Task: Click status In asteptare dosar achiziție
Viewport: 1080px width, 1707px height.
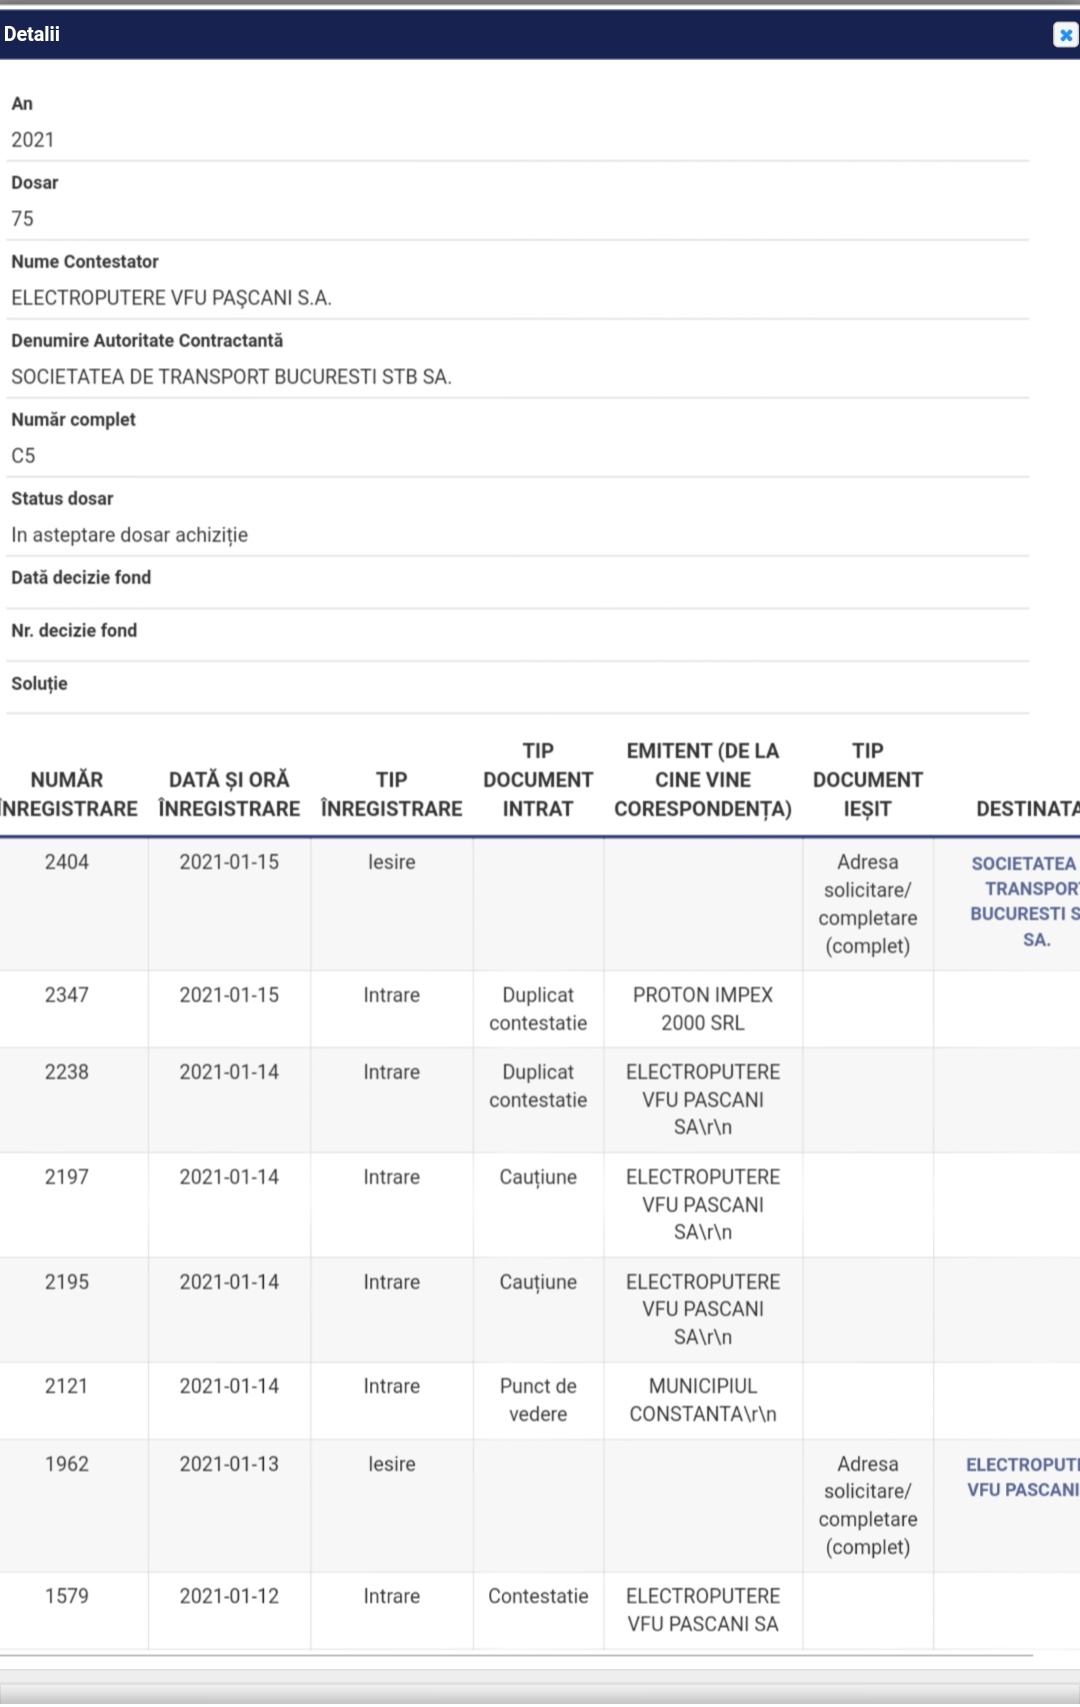Action: click(129, 535)
